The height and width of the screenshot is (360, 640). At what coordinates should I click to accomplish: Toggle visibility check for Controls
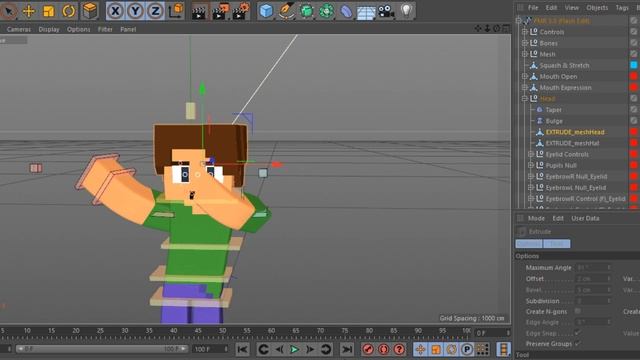point(633,32)
